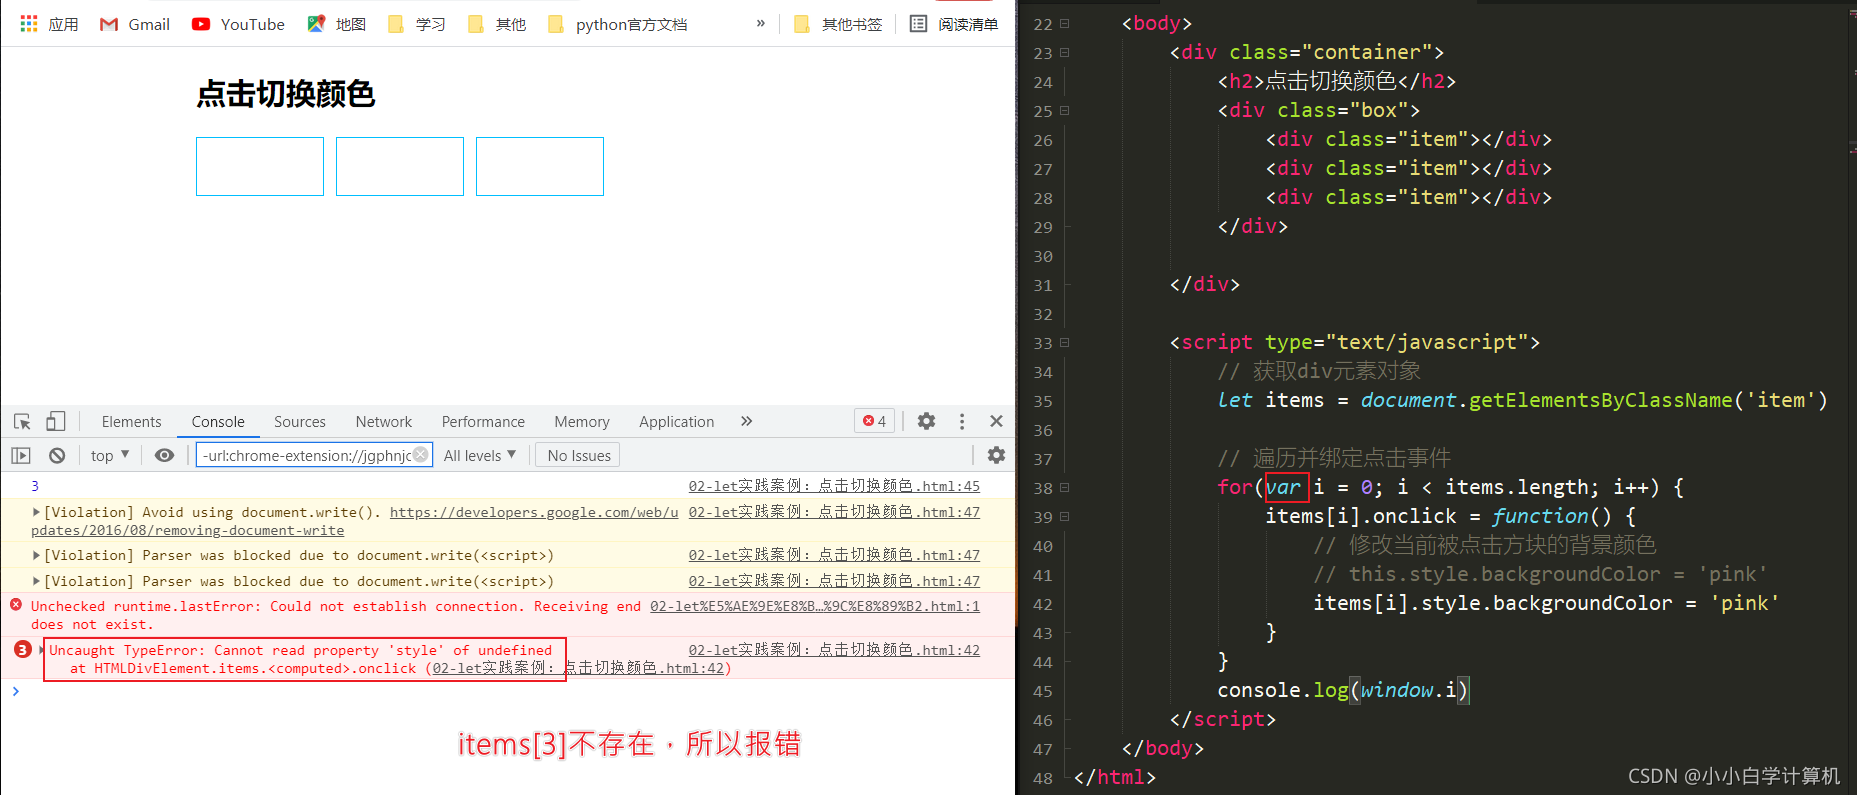Switch to the Console tab
The width and height of the screenshot is (1857, 795).
click(x=218, y=422)
